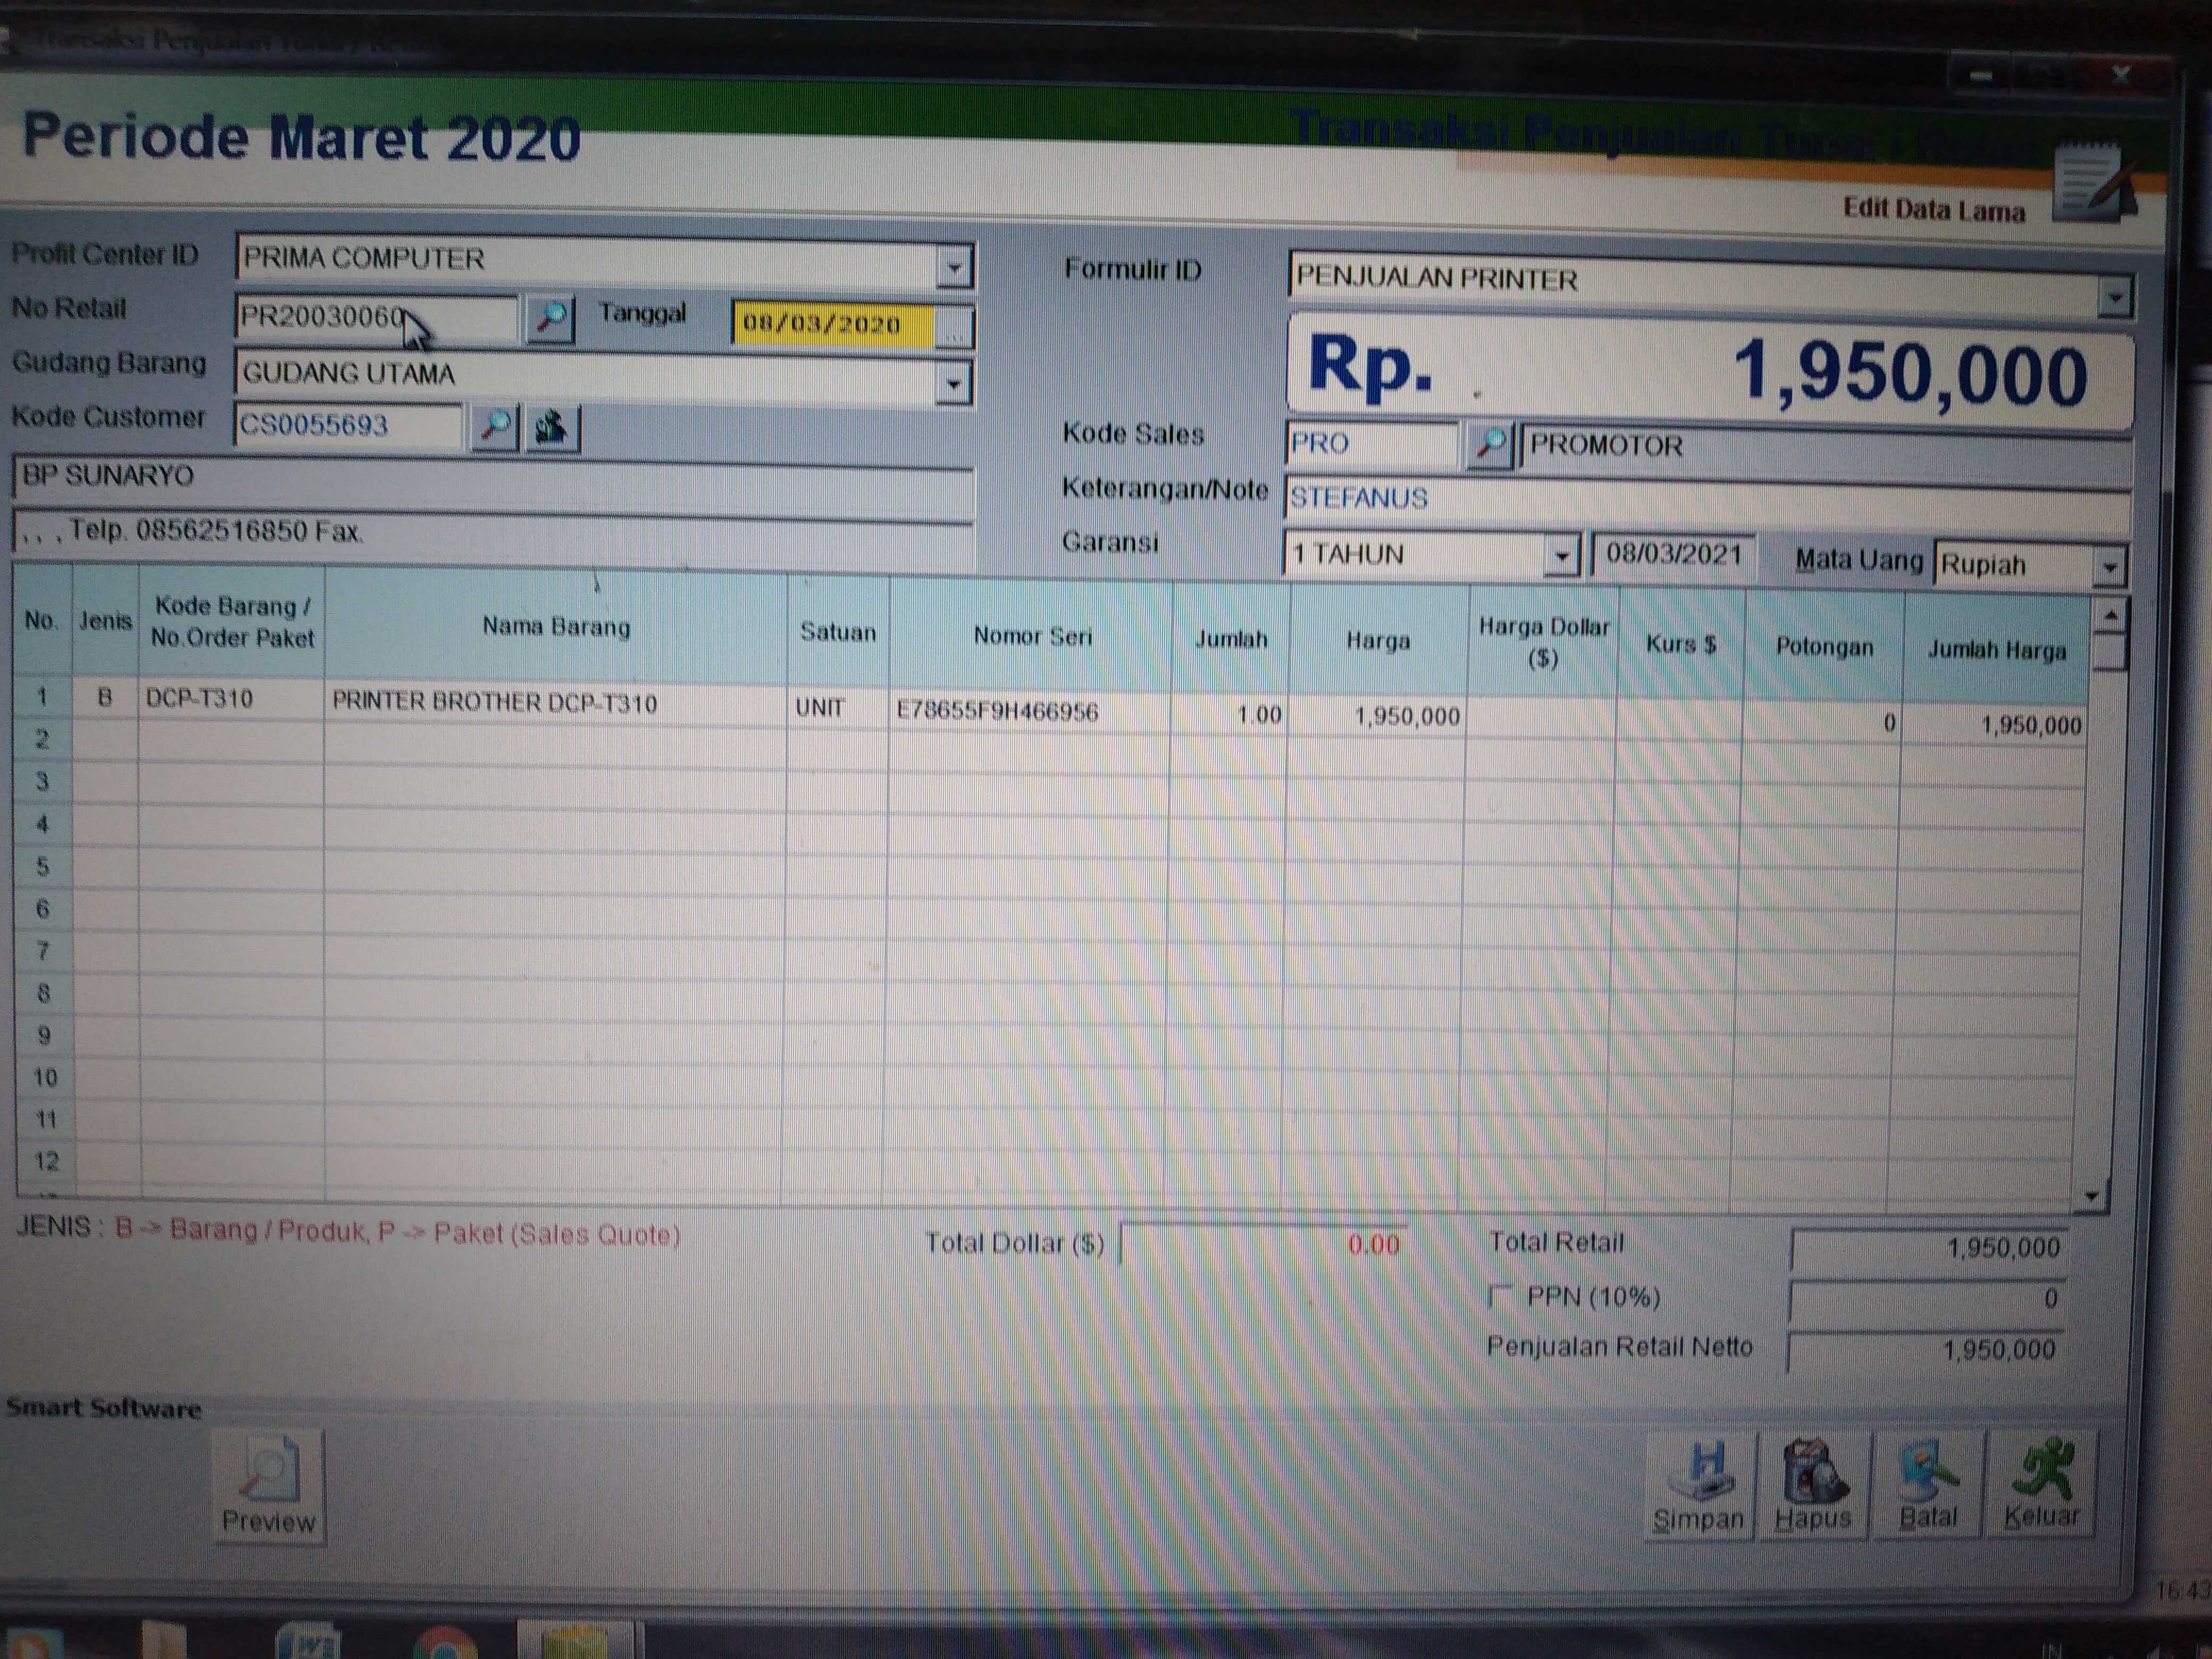Viewport: 2212px width, 1659px height.
Task: Click the Kode Customer search magnifier icon
Action: (494, 427)
